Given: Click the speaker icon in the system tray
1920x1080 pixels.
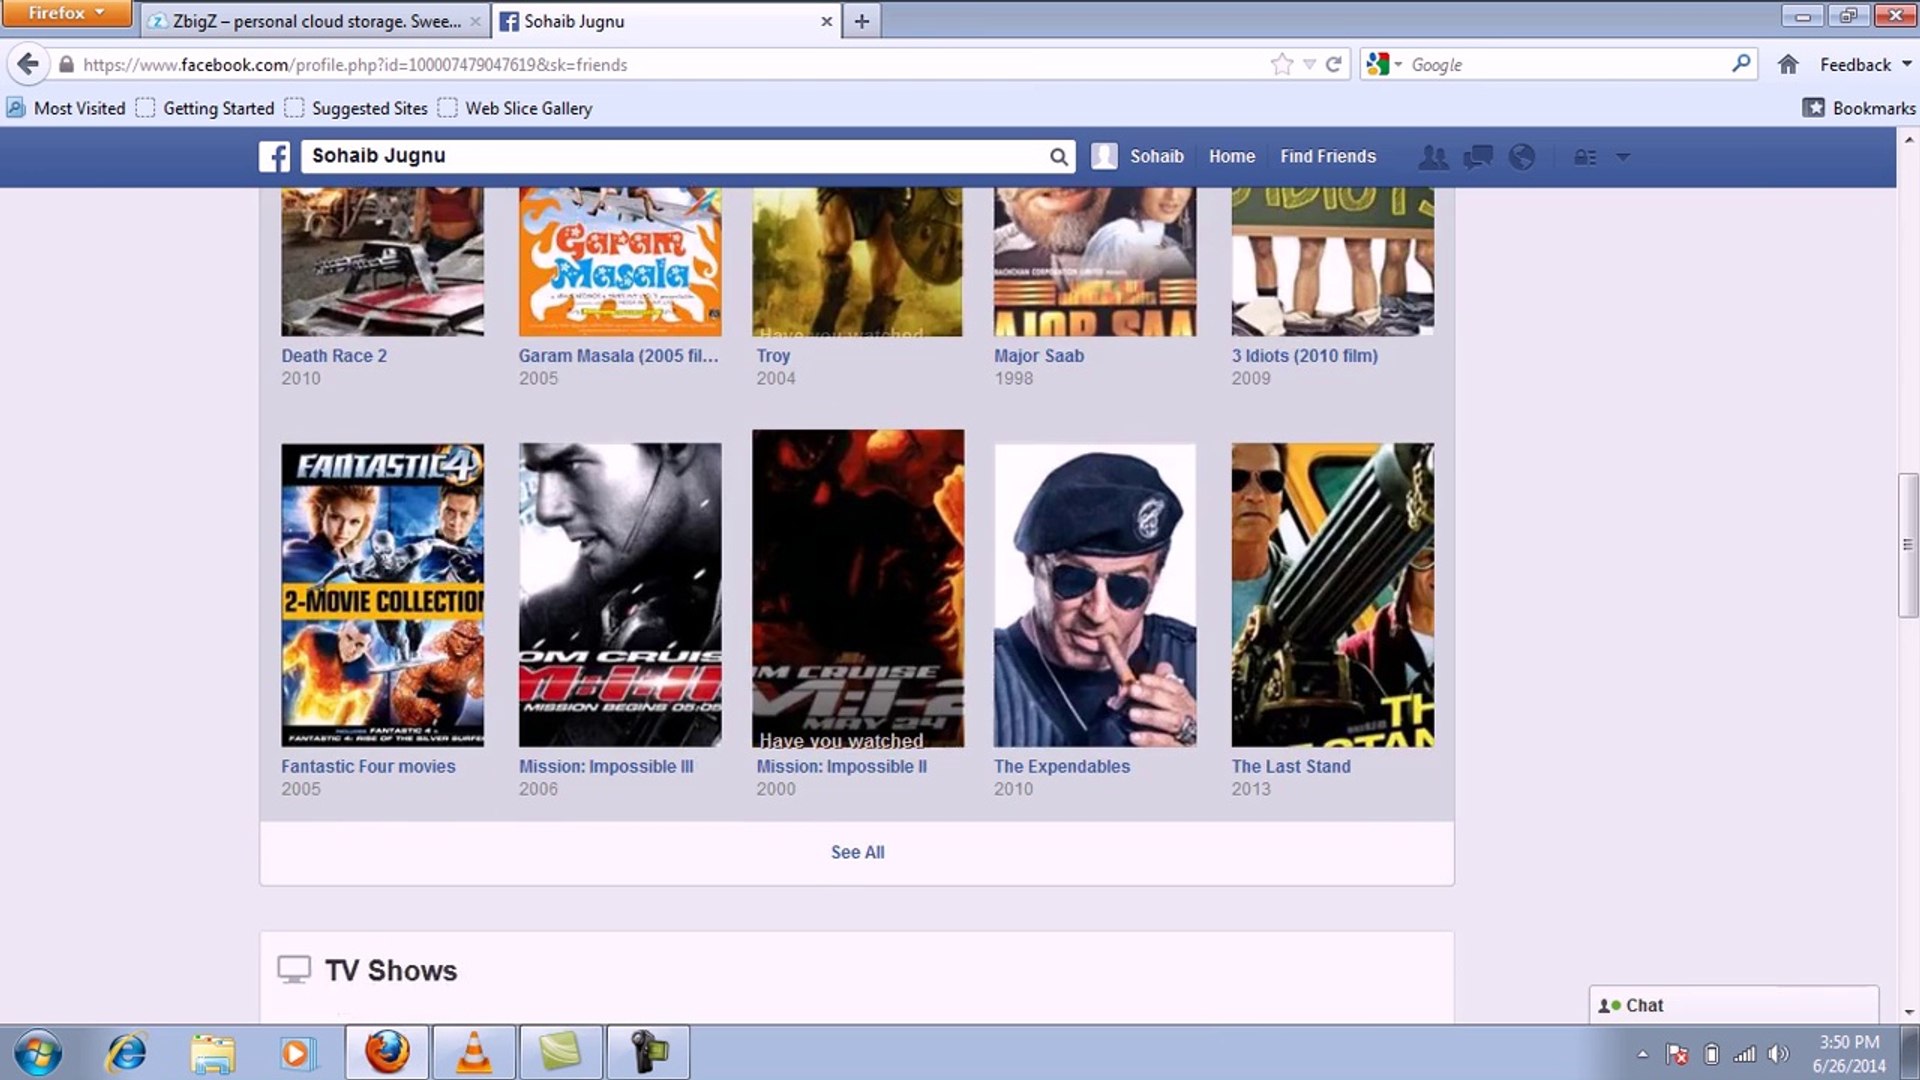Looking at the screenshot, I should 1777,1052.
